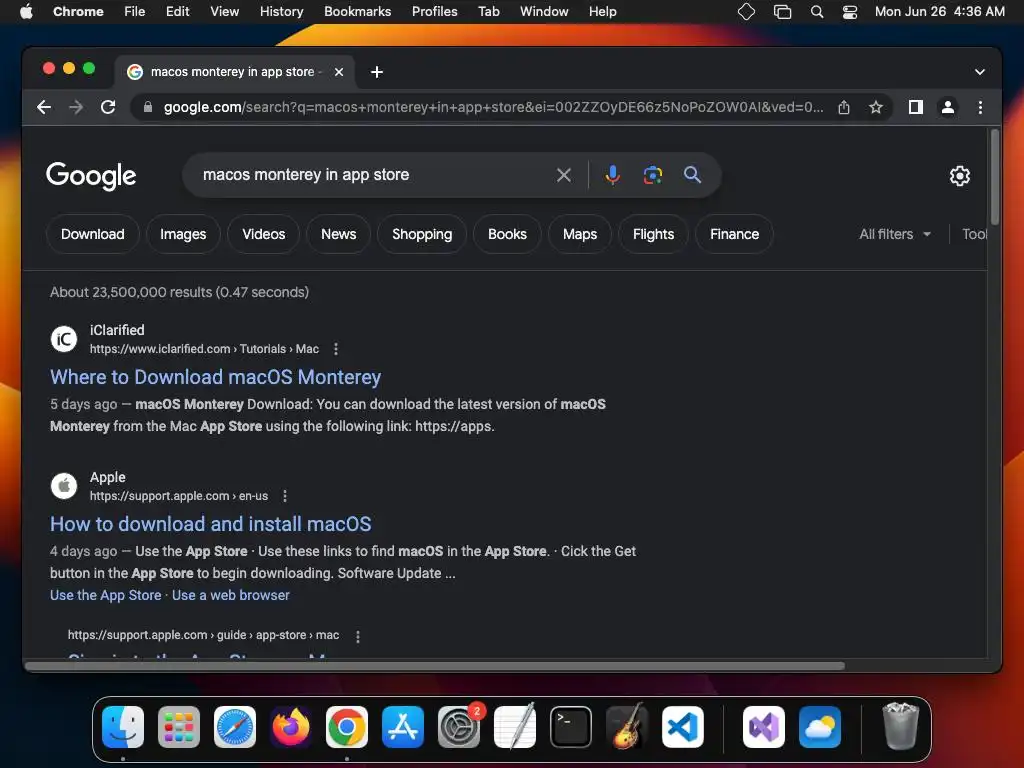Follow the Use a web browser sublink
Viewport: 1024px width, 768px height.
tap(231, 595)
